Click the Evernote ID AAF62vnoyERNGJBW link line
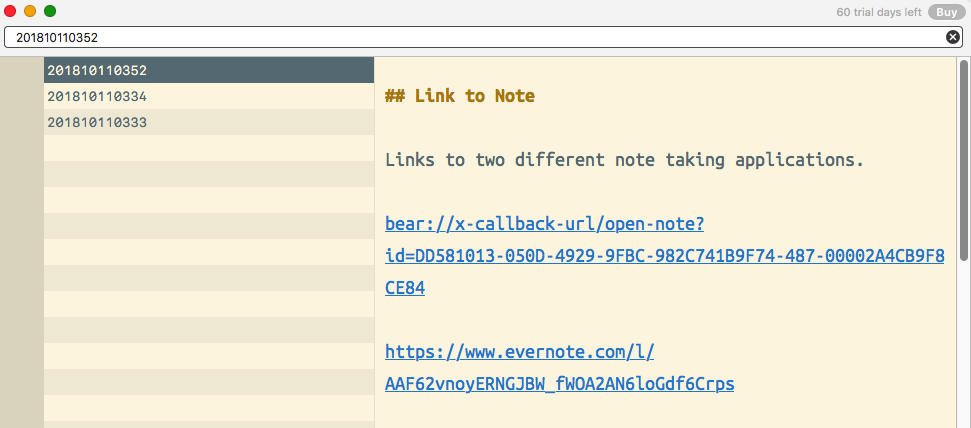 [560, 384]
